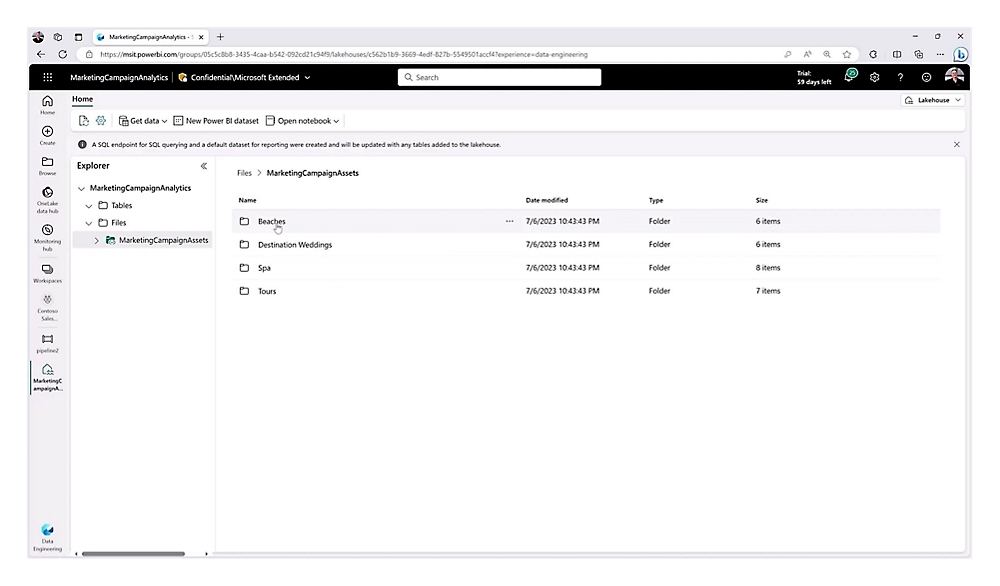Click Trial 59 days left indicator
The height and width of the screenshot is (586, 1000).
click(814, 77)
